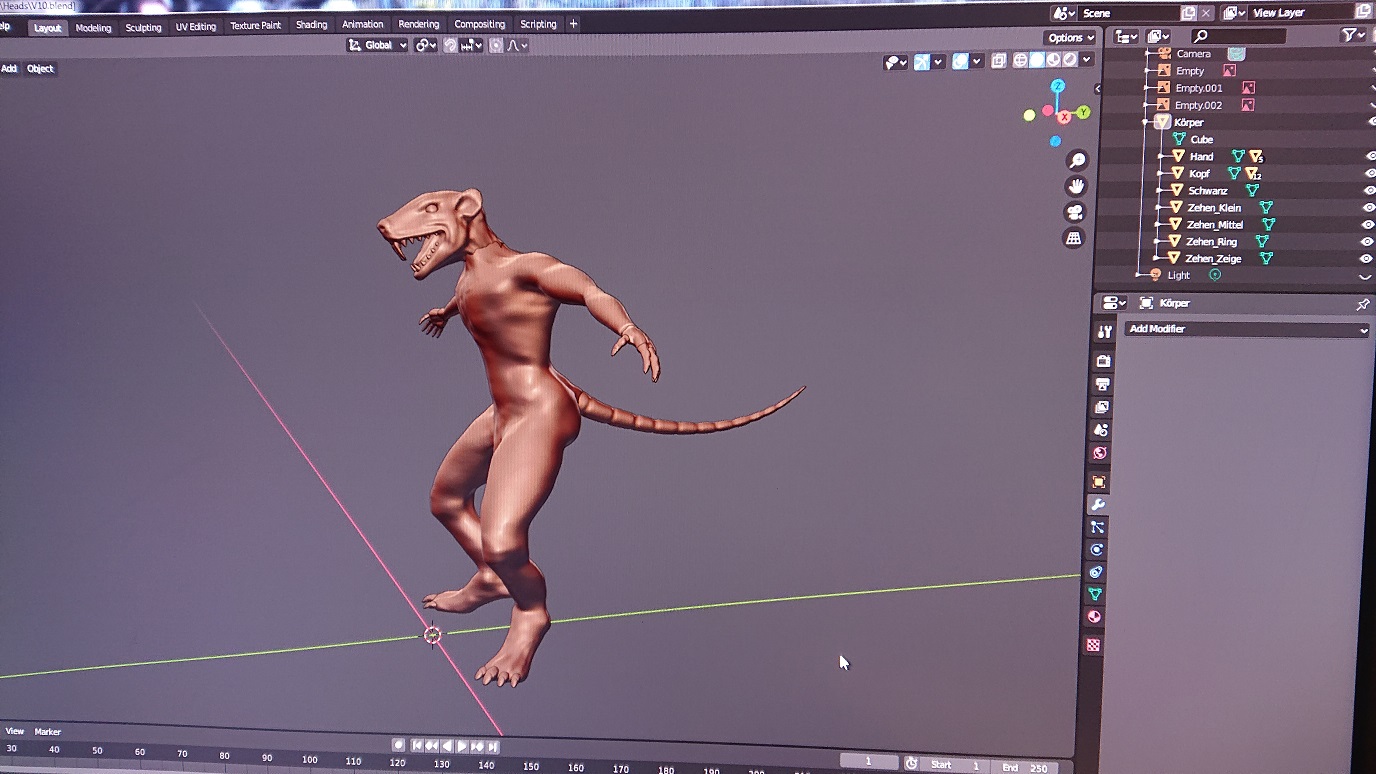
Task: Click the zoom magnifier viewport gizmo
Action: 1077,161
